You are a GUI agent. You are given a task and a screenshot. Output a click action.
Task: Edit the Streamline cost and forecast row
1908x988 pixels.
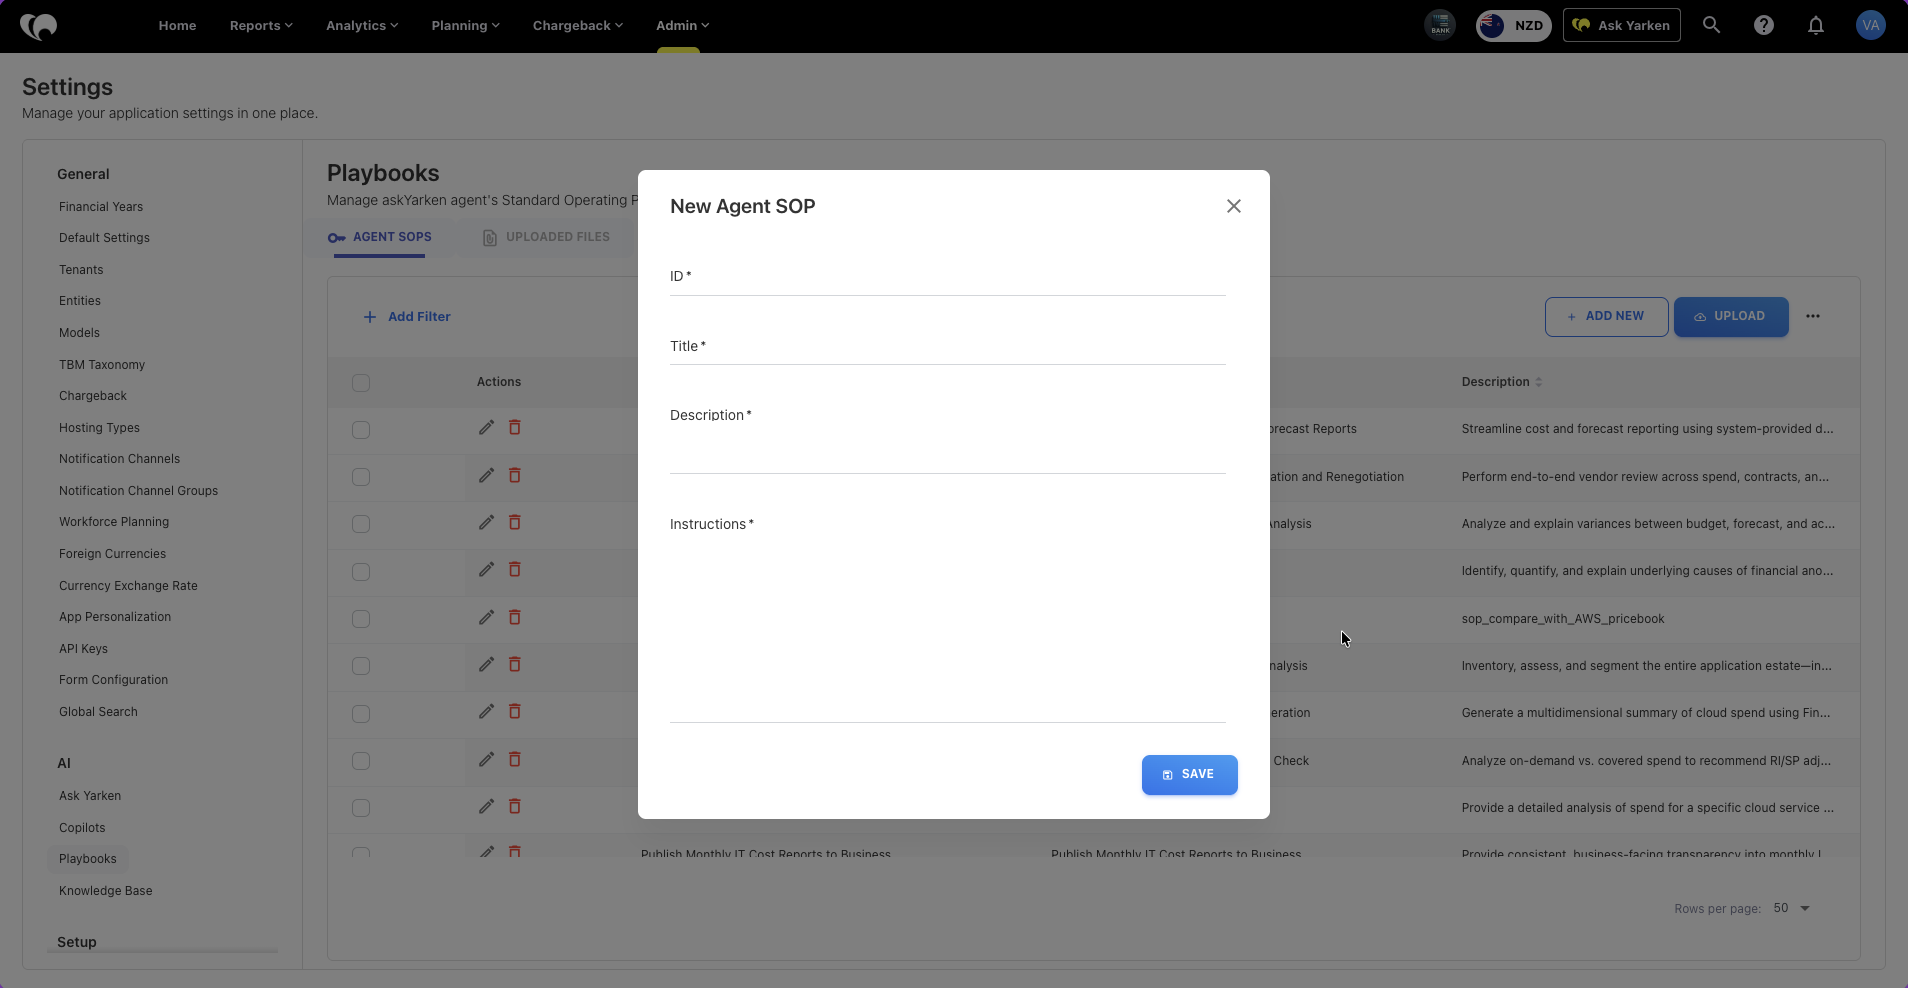486,428
